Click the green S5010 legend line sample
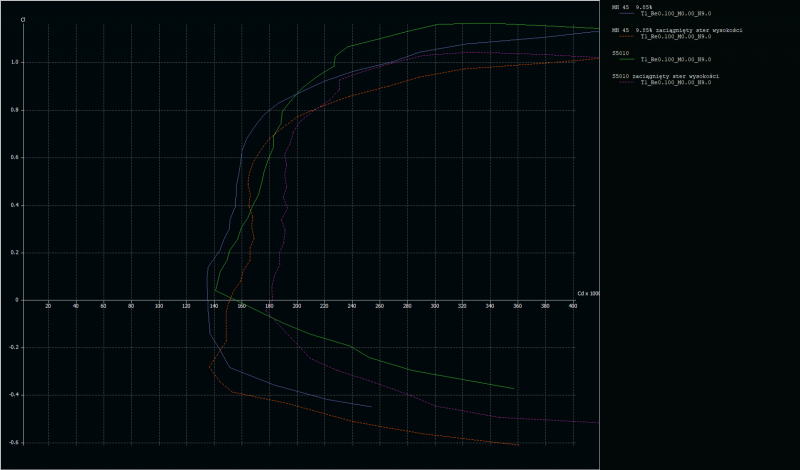 coord(627,60)
